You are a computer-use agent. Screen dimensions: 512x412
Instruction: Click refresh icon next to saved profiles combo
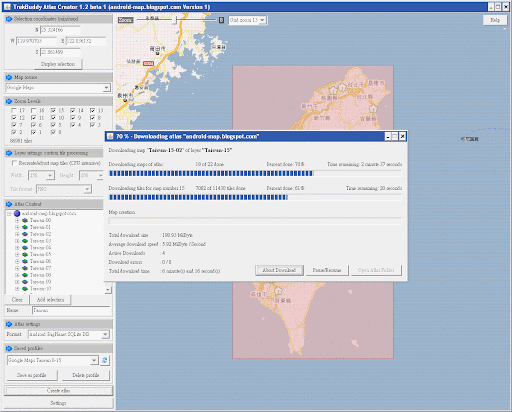click(105, 360)
